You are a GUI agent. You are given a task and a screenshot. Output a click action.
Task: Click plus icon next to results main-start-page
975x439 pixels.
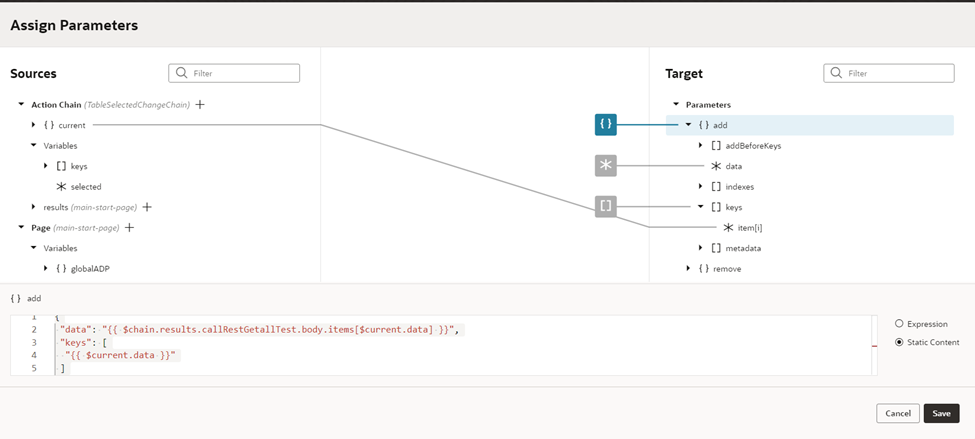coord(147,207)
